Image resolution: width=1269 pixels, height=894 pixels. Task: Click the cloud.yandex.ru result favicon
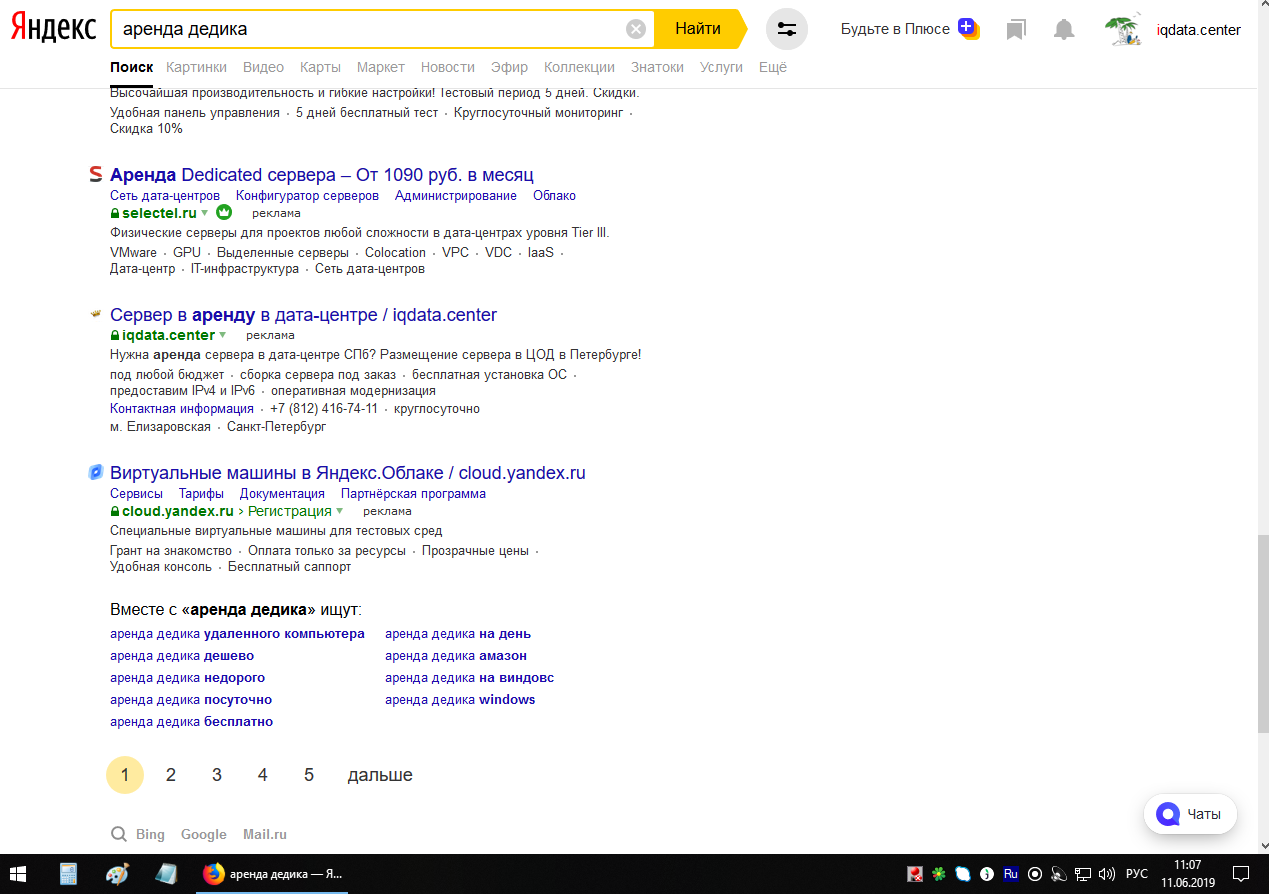click(95, 472)
